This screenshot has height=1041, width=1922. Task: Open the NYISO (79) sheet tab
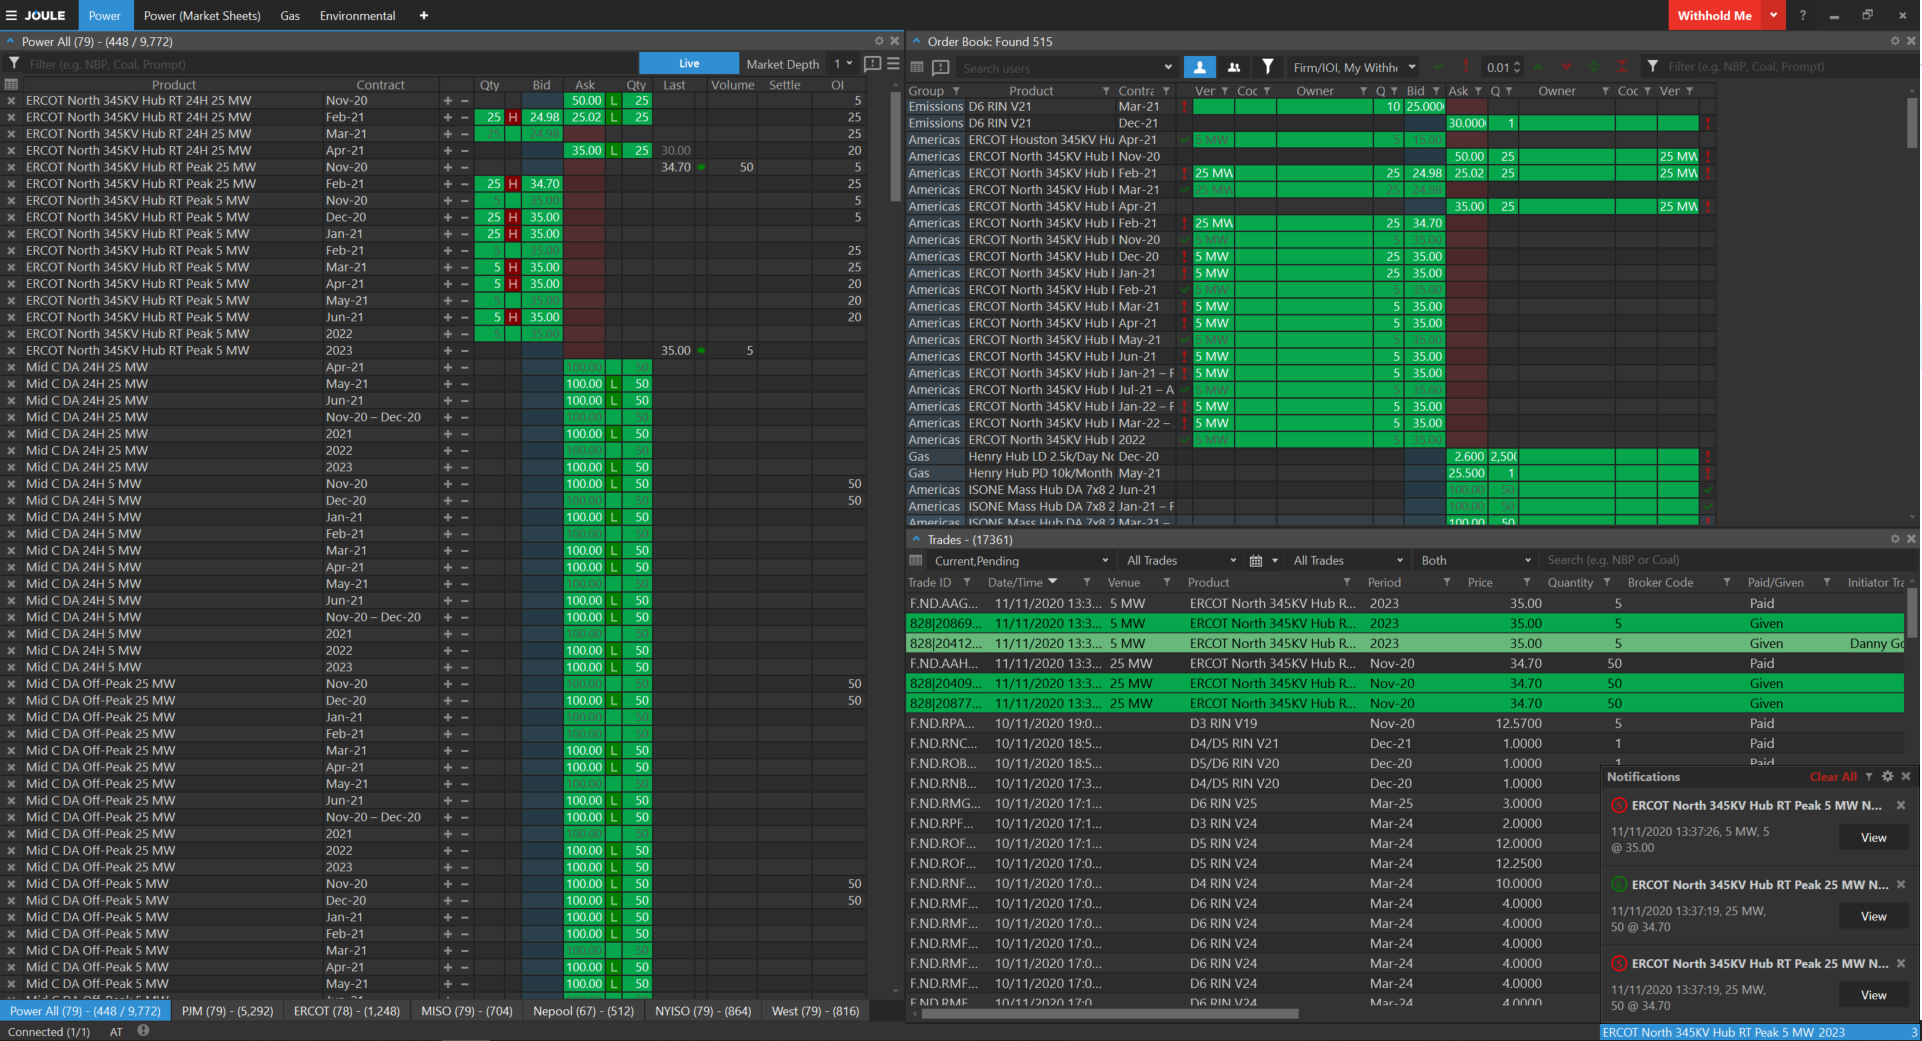click(703, 1011)
